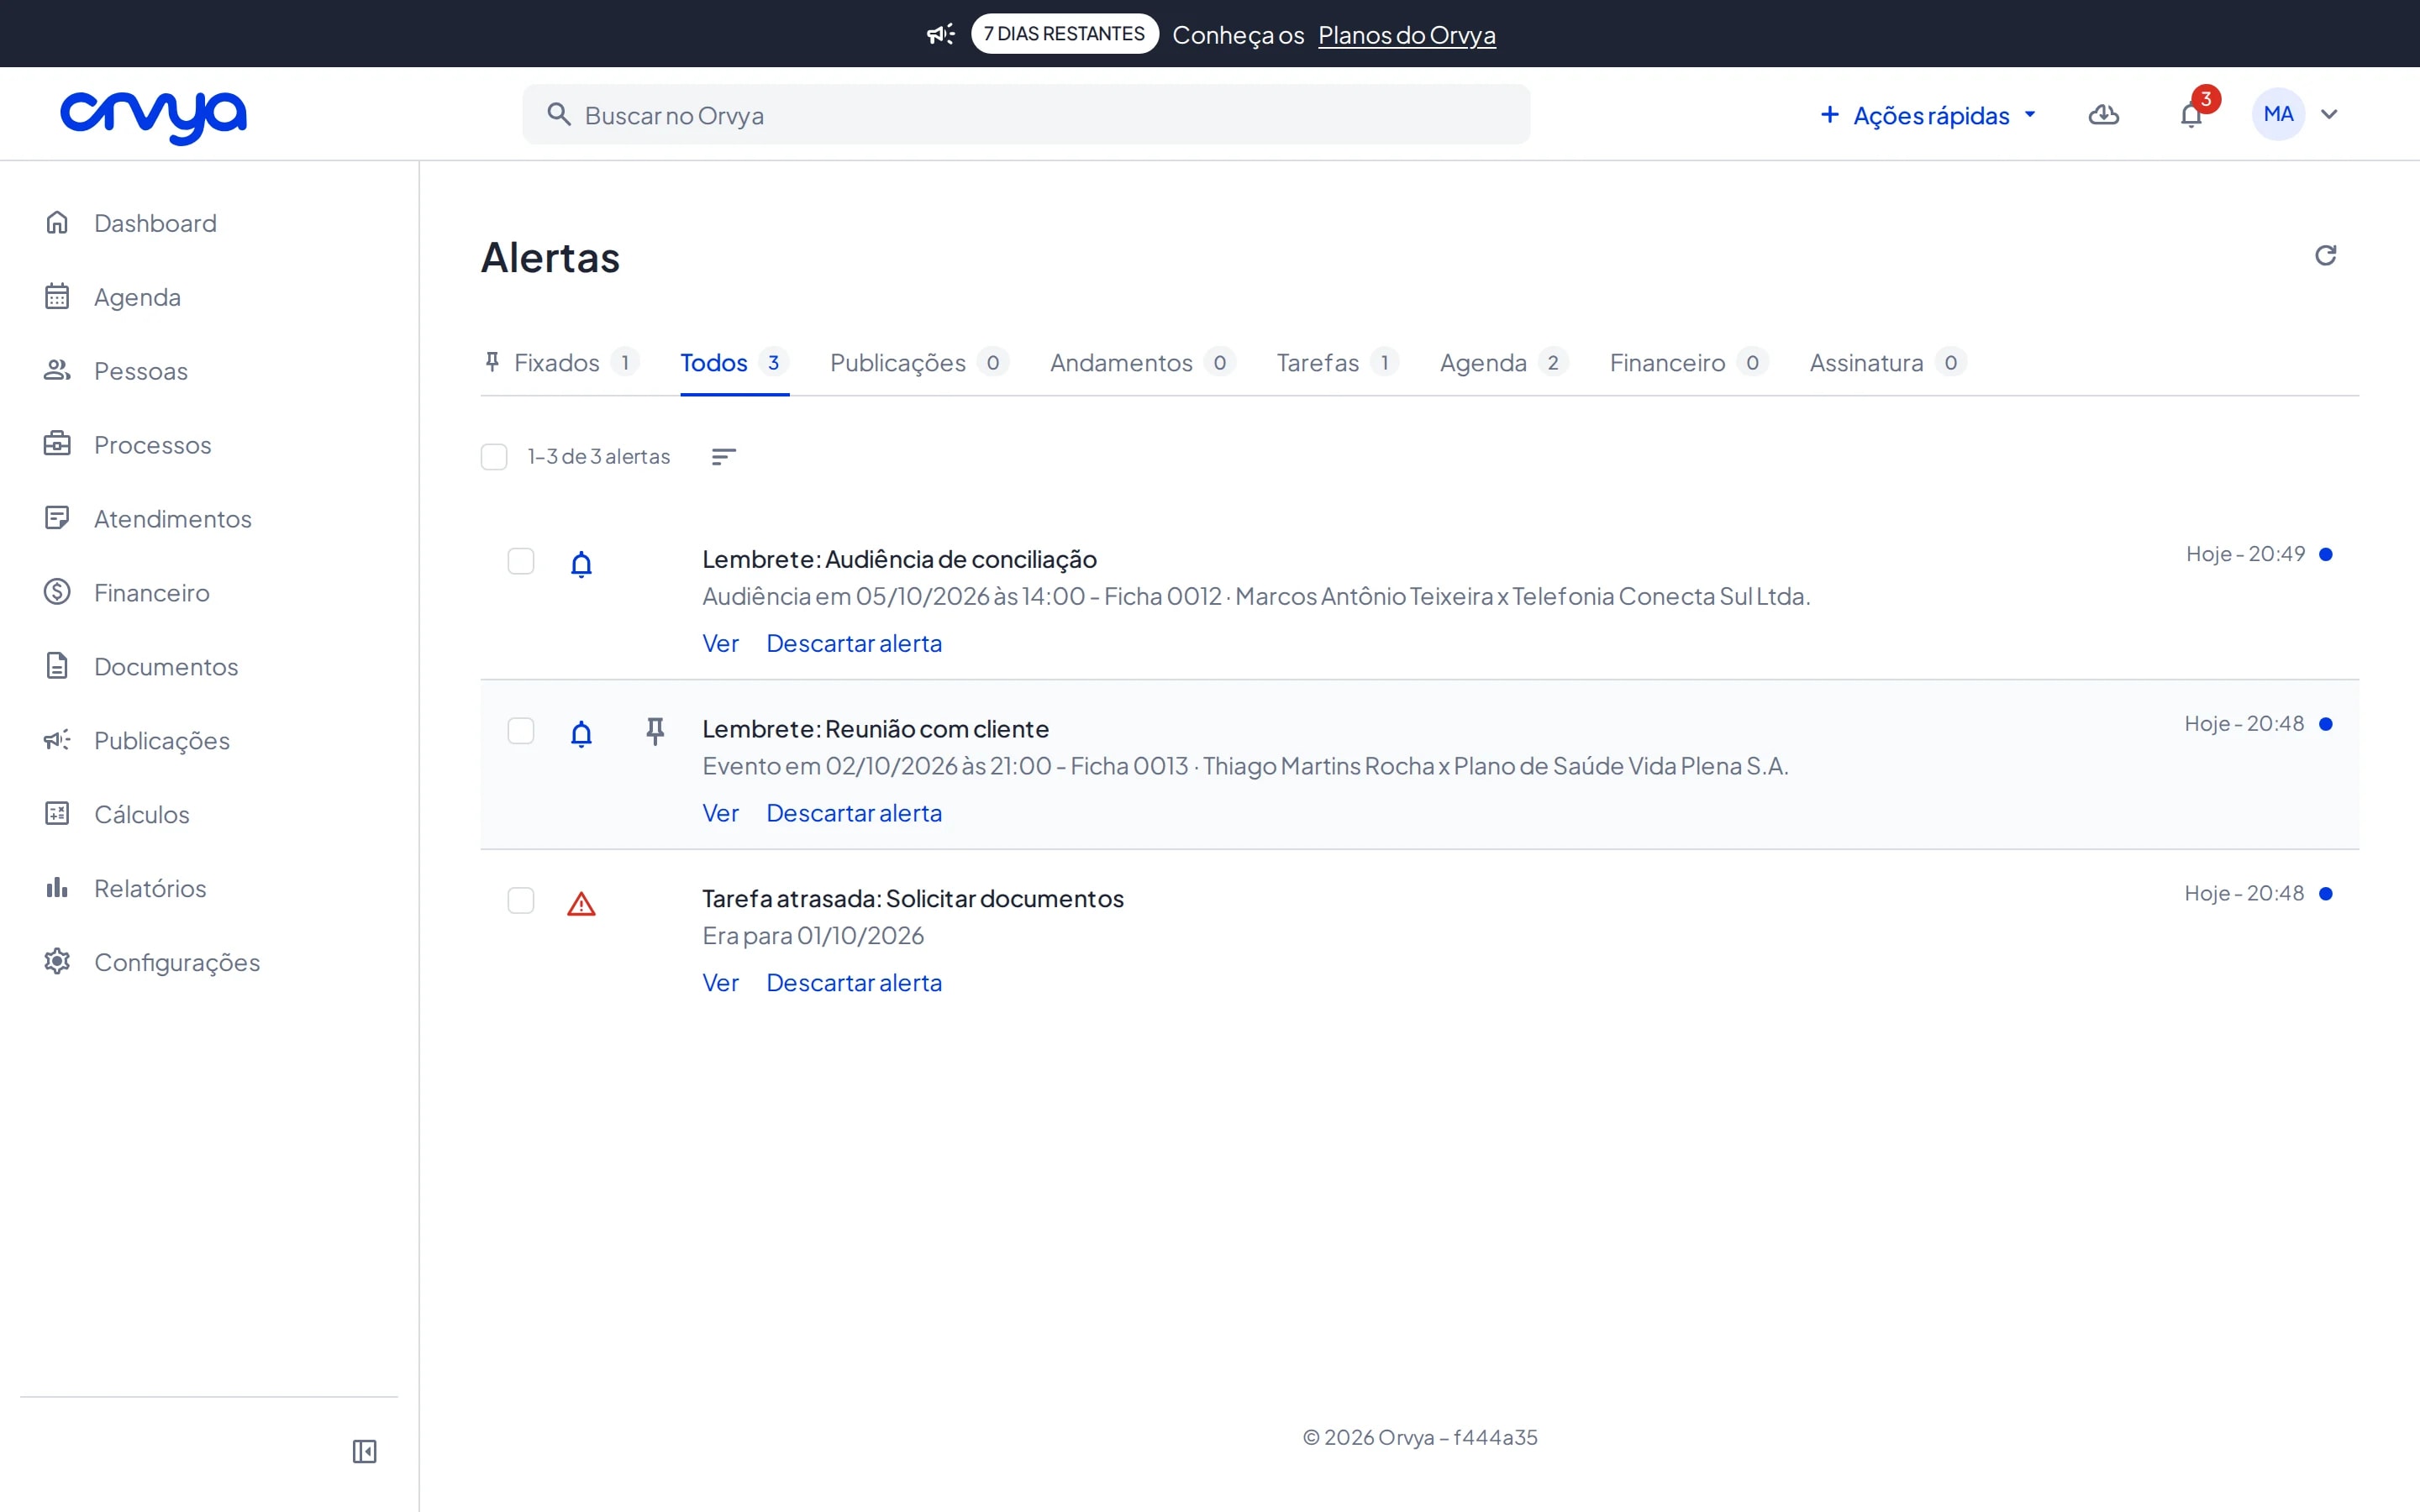Discard the Solicitar documentos alert
The height and width of the screenshot is (1512, 2420).
click(x=854, y=983)
